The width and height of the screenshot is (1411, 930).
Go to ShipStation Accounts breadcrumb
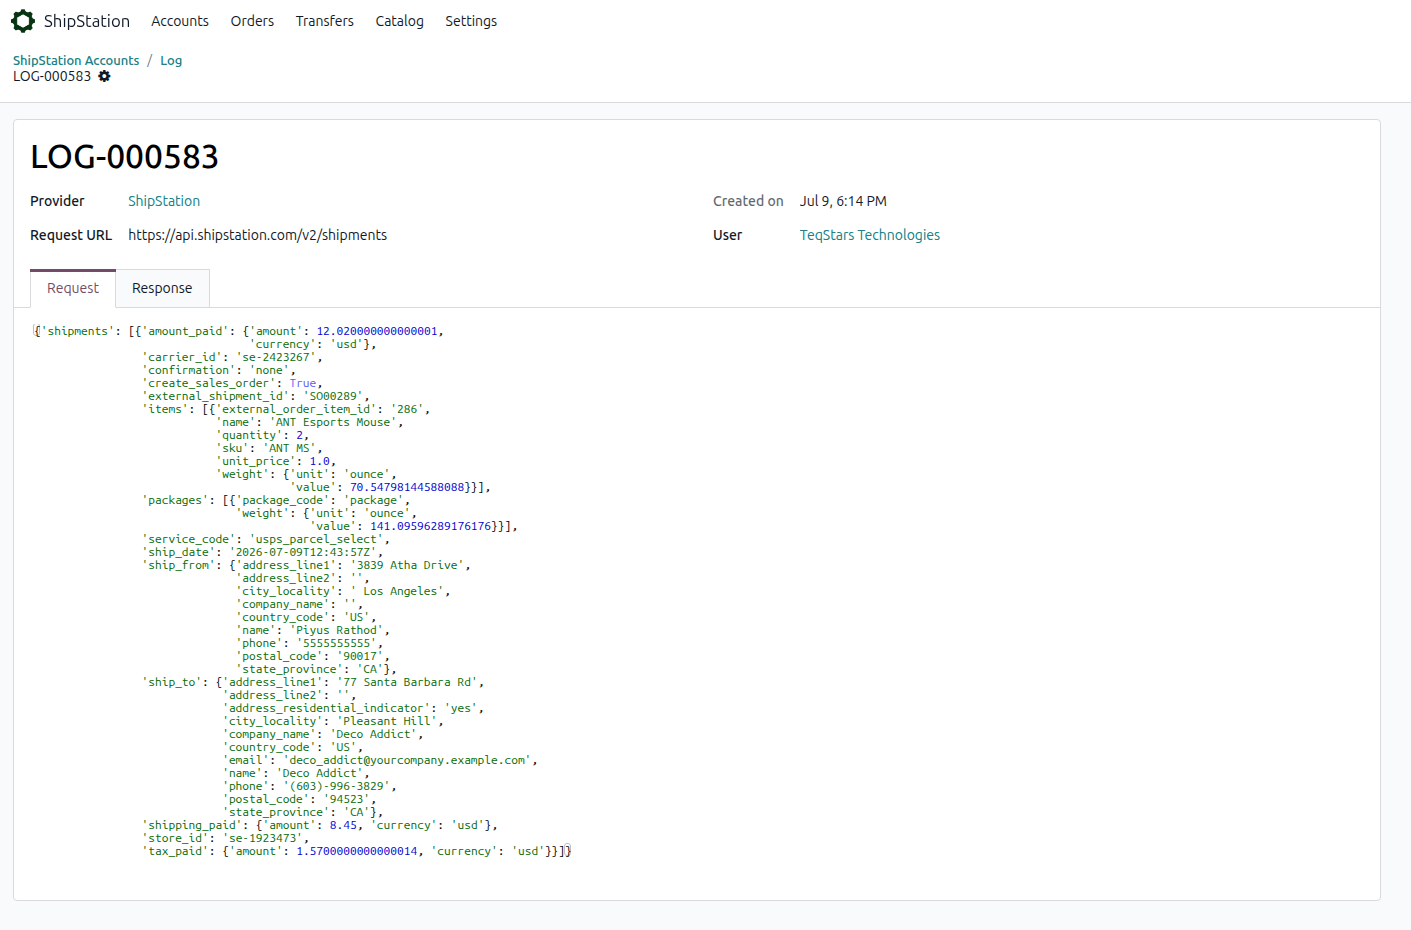point(76,60)
